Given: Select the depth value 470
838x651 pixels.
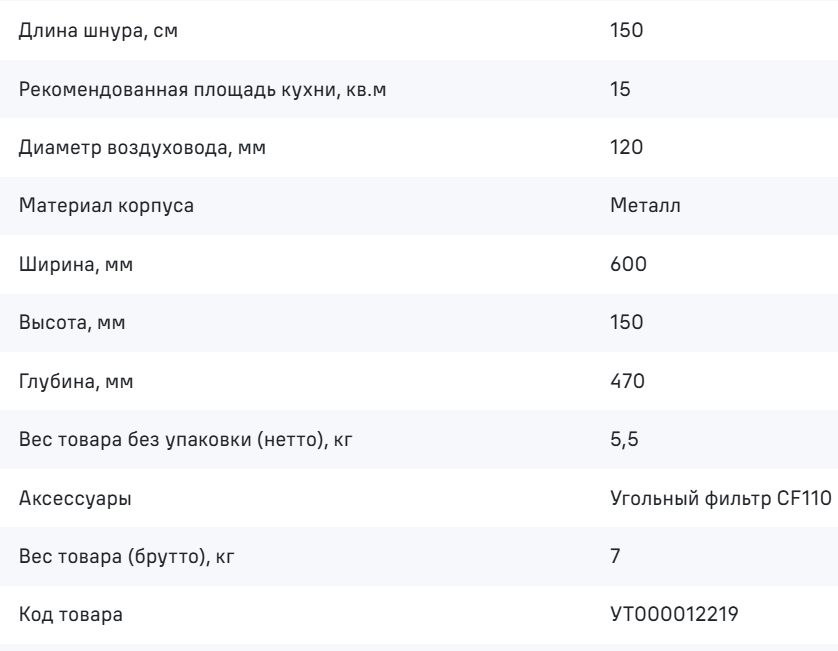Looking at the screenshot, I should (627, 381).
